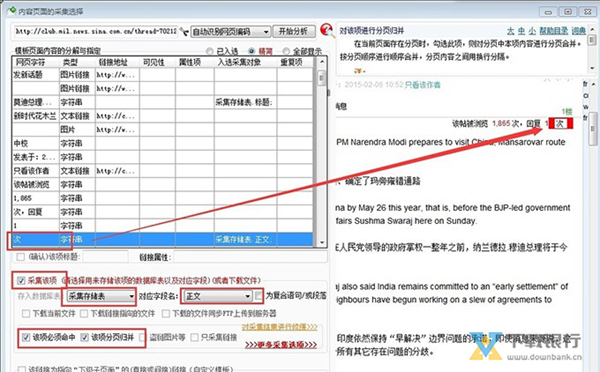The width and height of the screenshot is (600, 372).
Task: Select the 新时代花木兰 table row
Action: point(163,116)
